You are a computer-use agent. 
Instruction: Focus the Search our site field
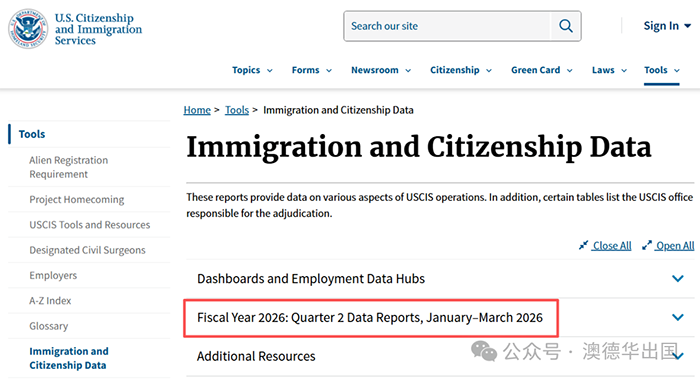point(447,26)
